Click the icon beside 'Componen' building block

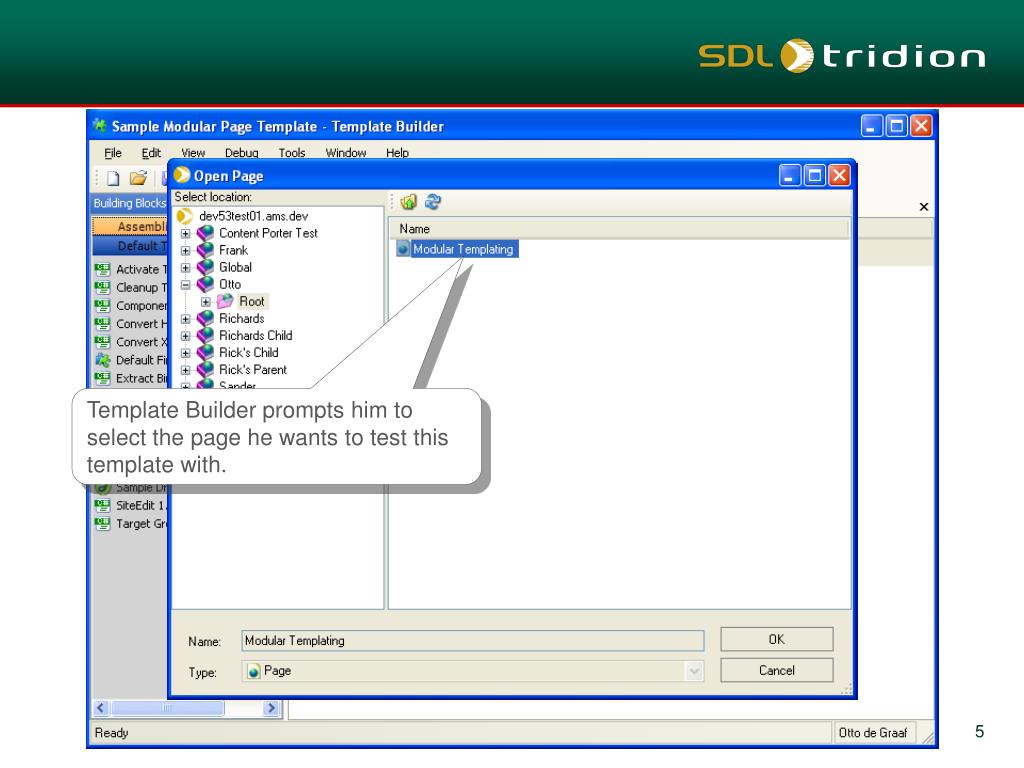103,306
